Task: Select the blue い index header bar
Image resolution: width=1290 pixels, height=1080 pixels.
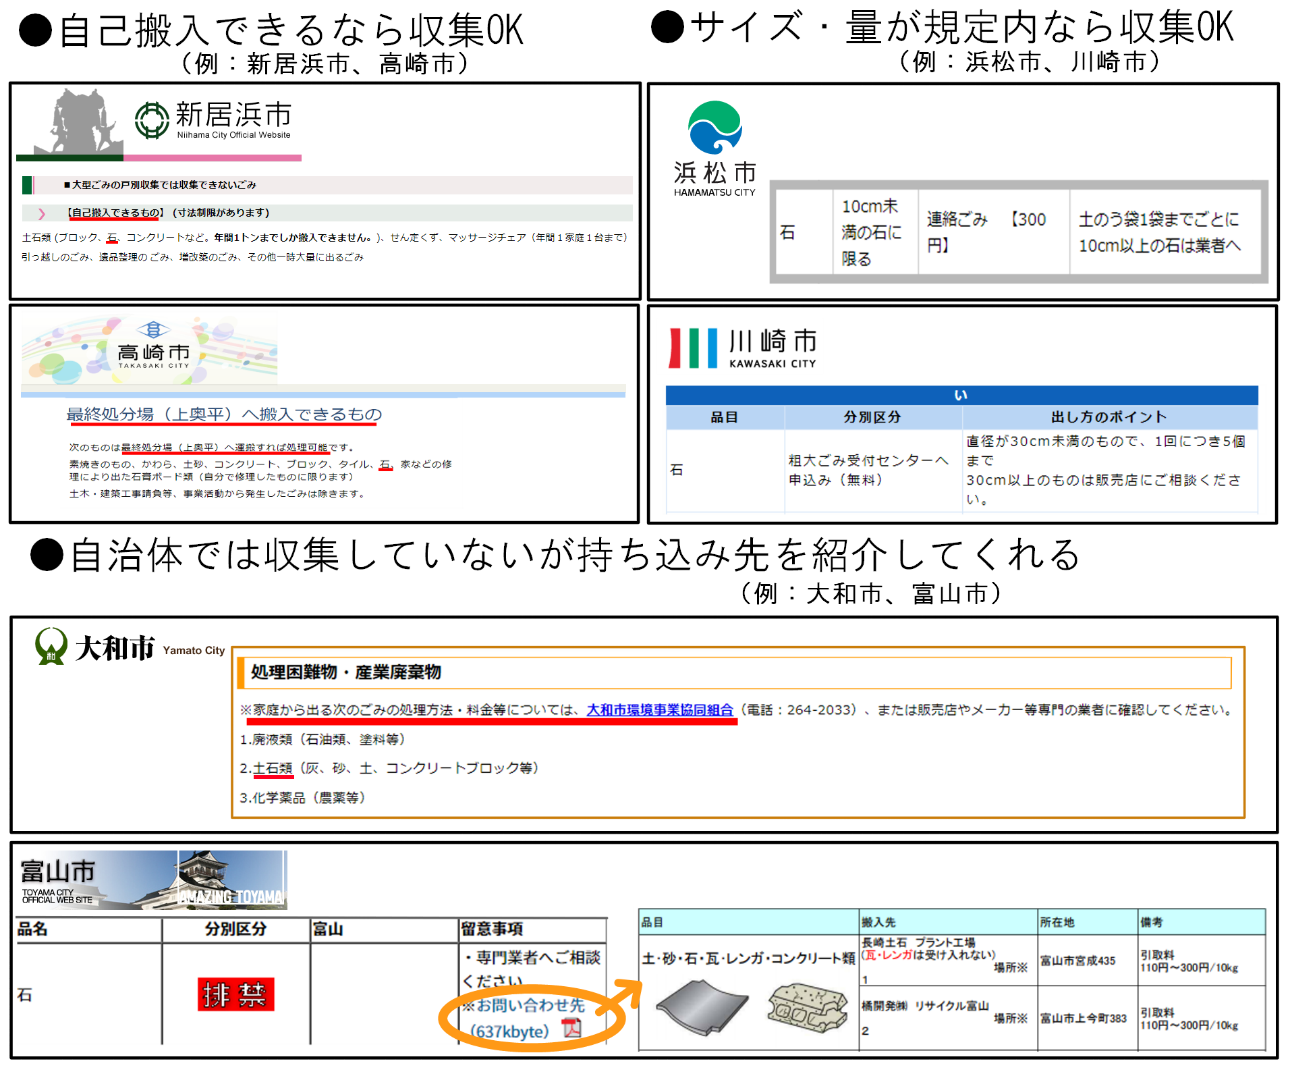Action: pyautogui.click(x=961, y=395)
